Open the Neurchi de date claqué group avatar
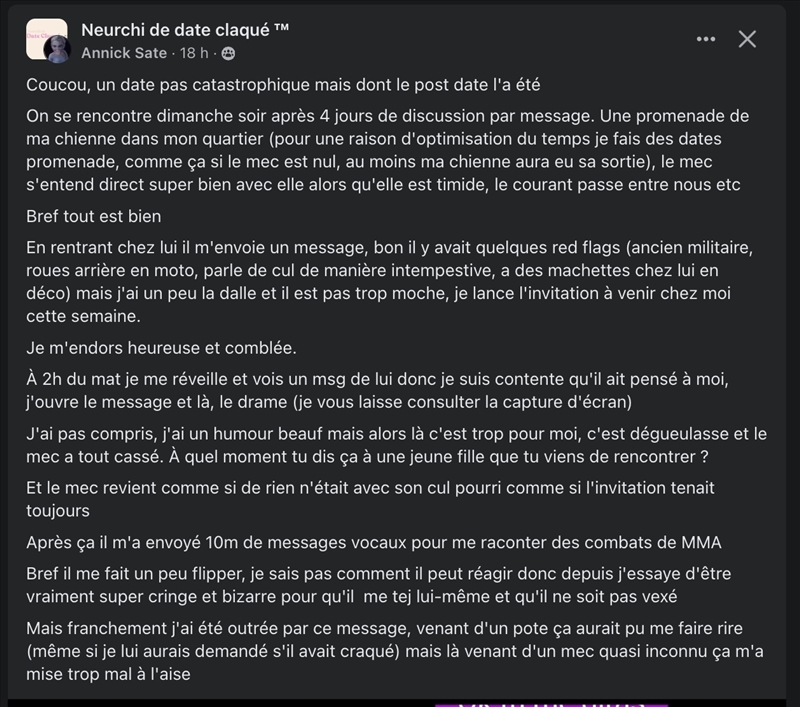 pyautogui.click(x=47, y=40)
